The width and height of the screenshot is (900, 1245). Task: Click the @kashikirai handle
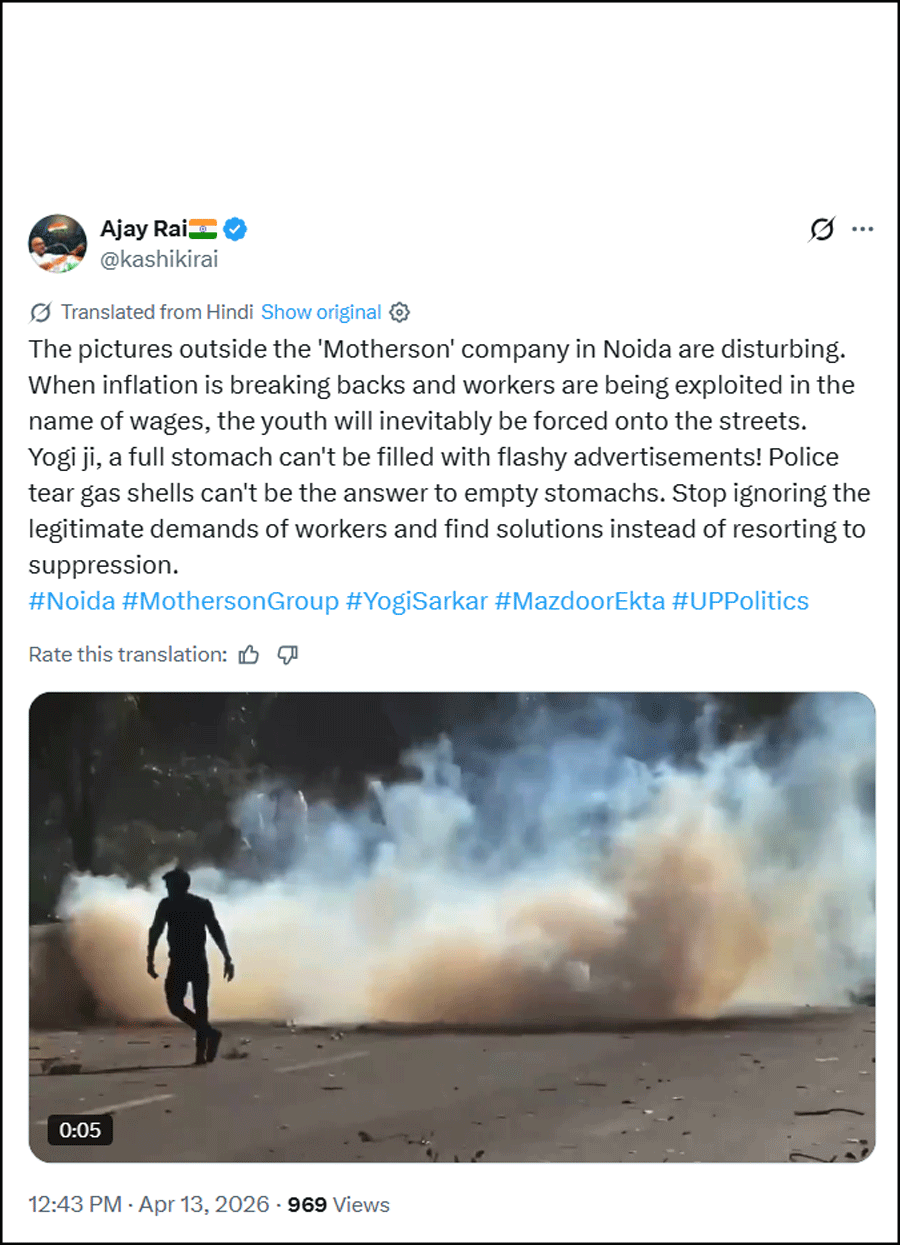click(x=159, y=259)
